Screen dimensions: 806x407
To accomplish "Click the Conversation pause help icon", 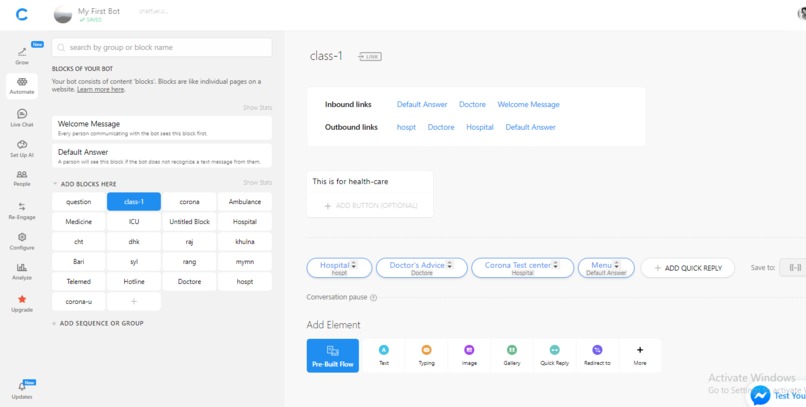I will click(x=373, y=298).
